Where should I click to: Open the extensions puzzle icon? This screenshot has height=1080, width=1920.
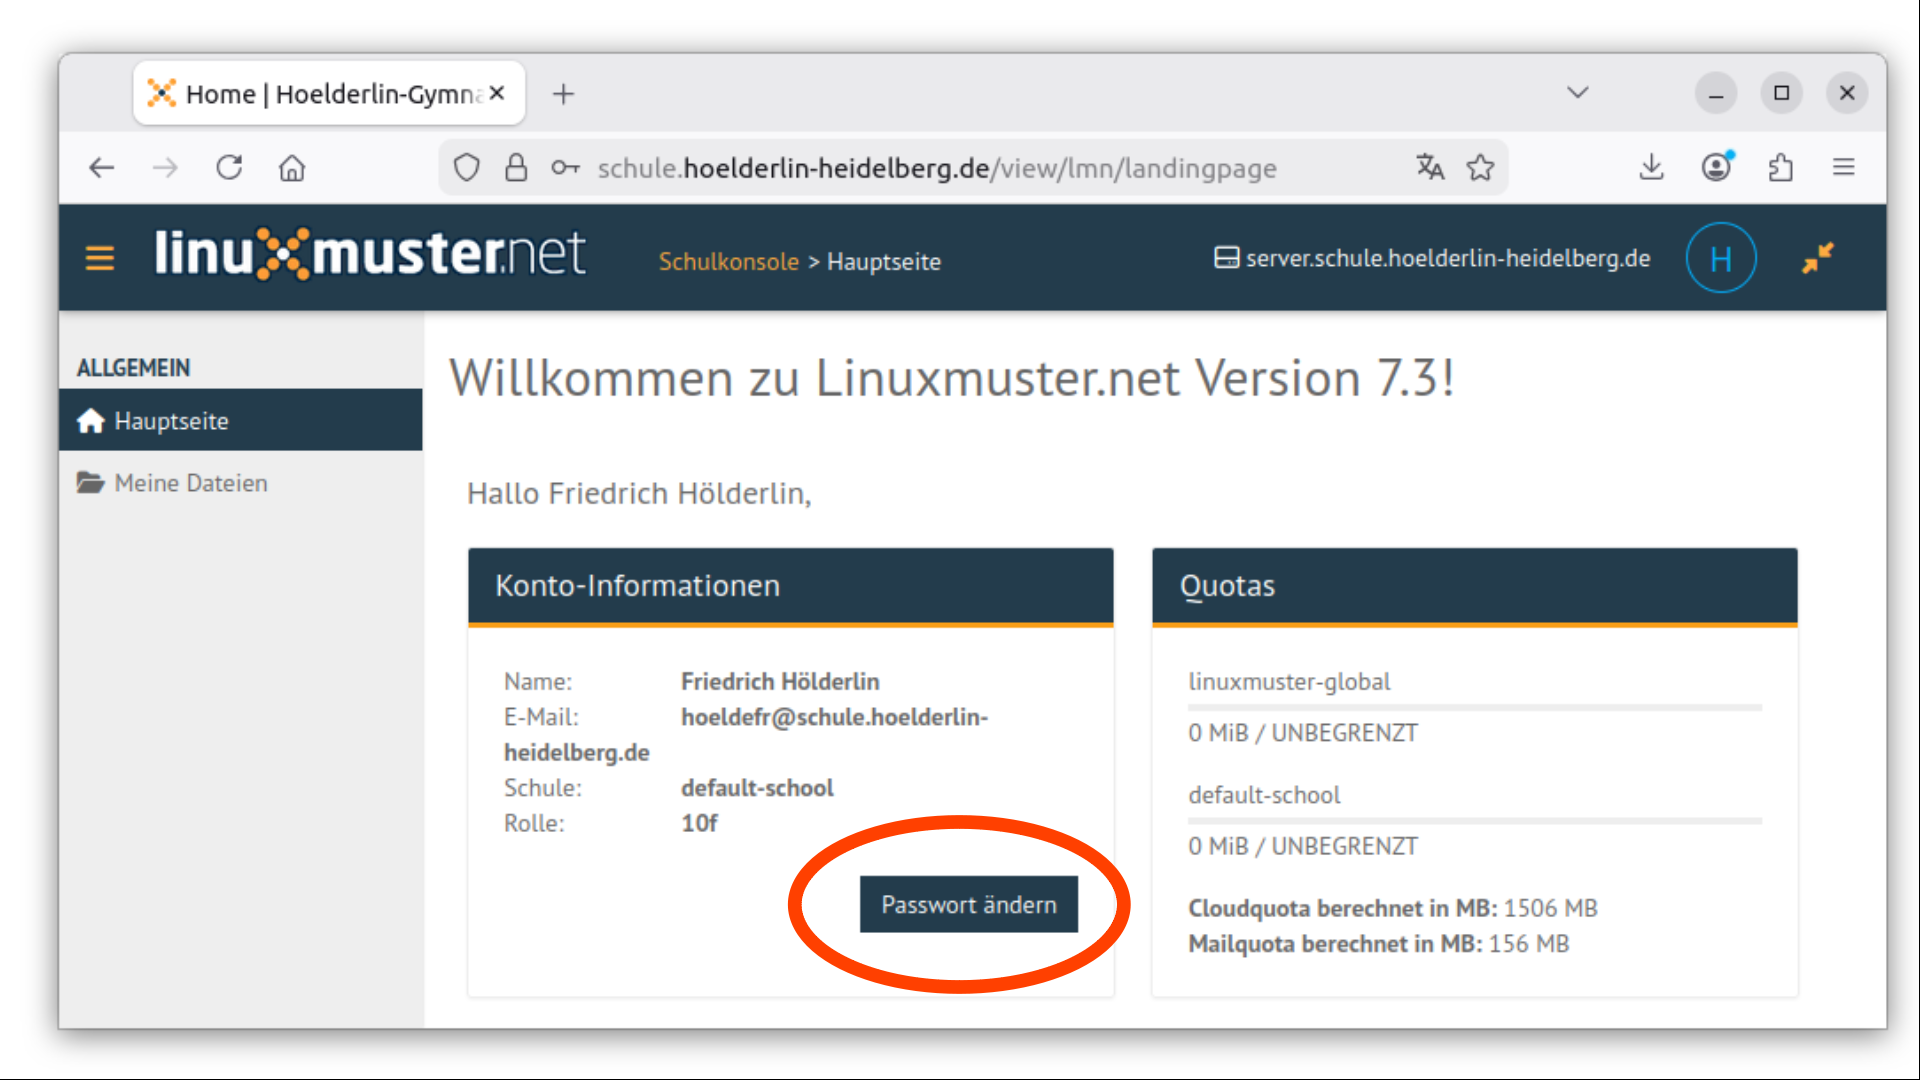[1781, 167]
